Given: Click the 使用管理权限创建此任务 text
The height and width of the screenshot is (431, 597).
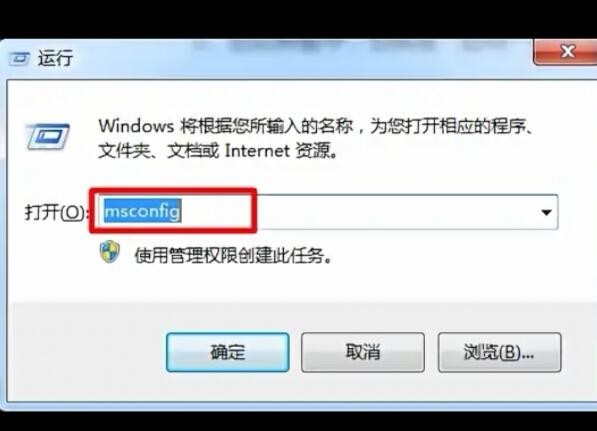Looking at the screenshot, I should pyautogui.click(x=234, y=255).
